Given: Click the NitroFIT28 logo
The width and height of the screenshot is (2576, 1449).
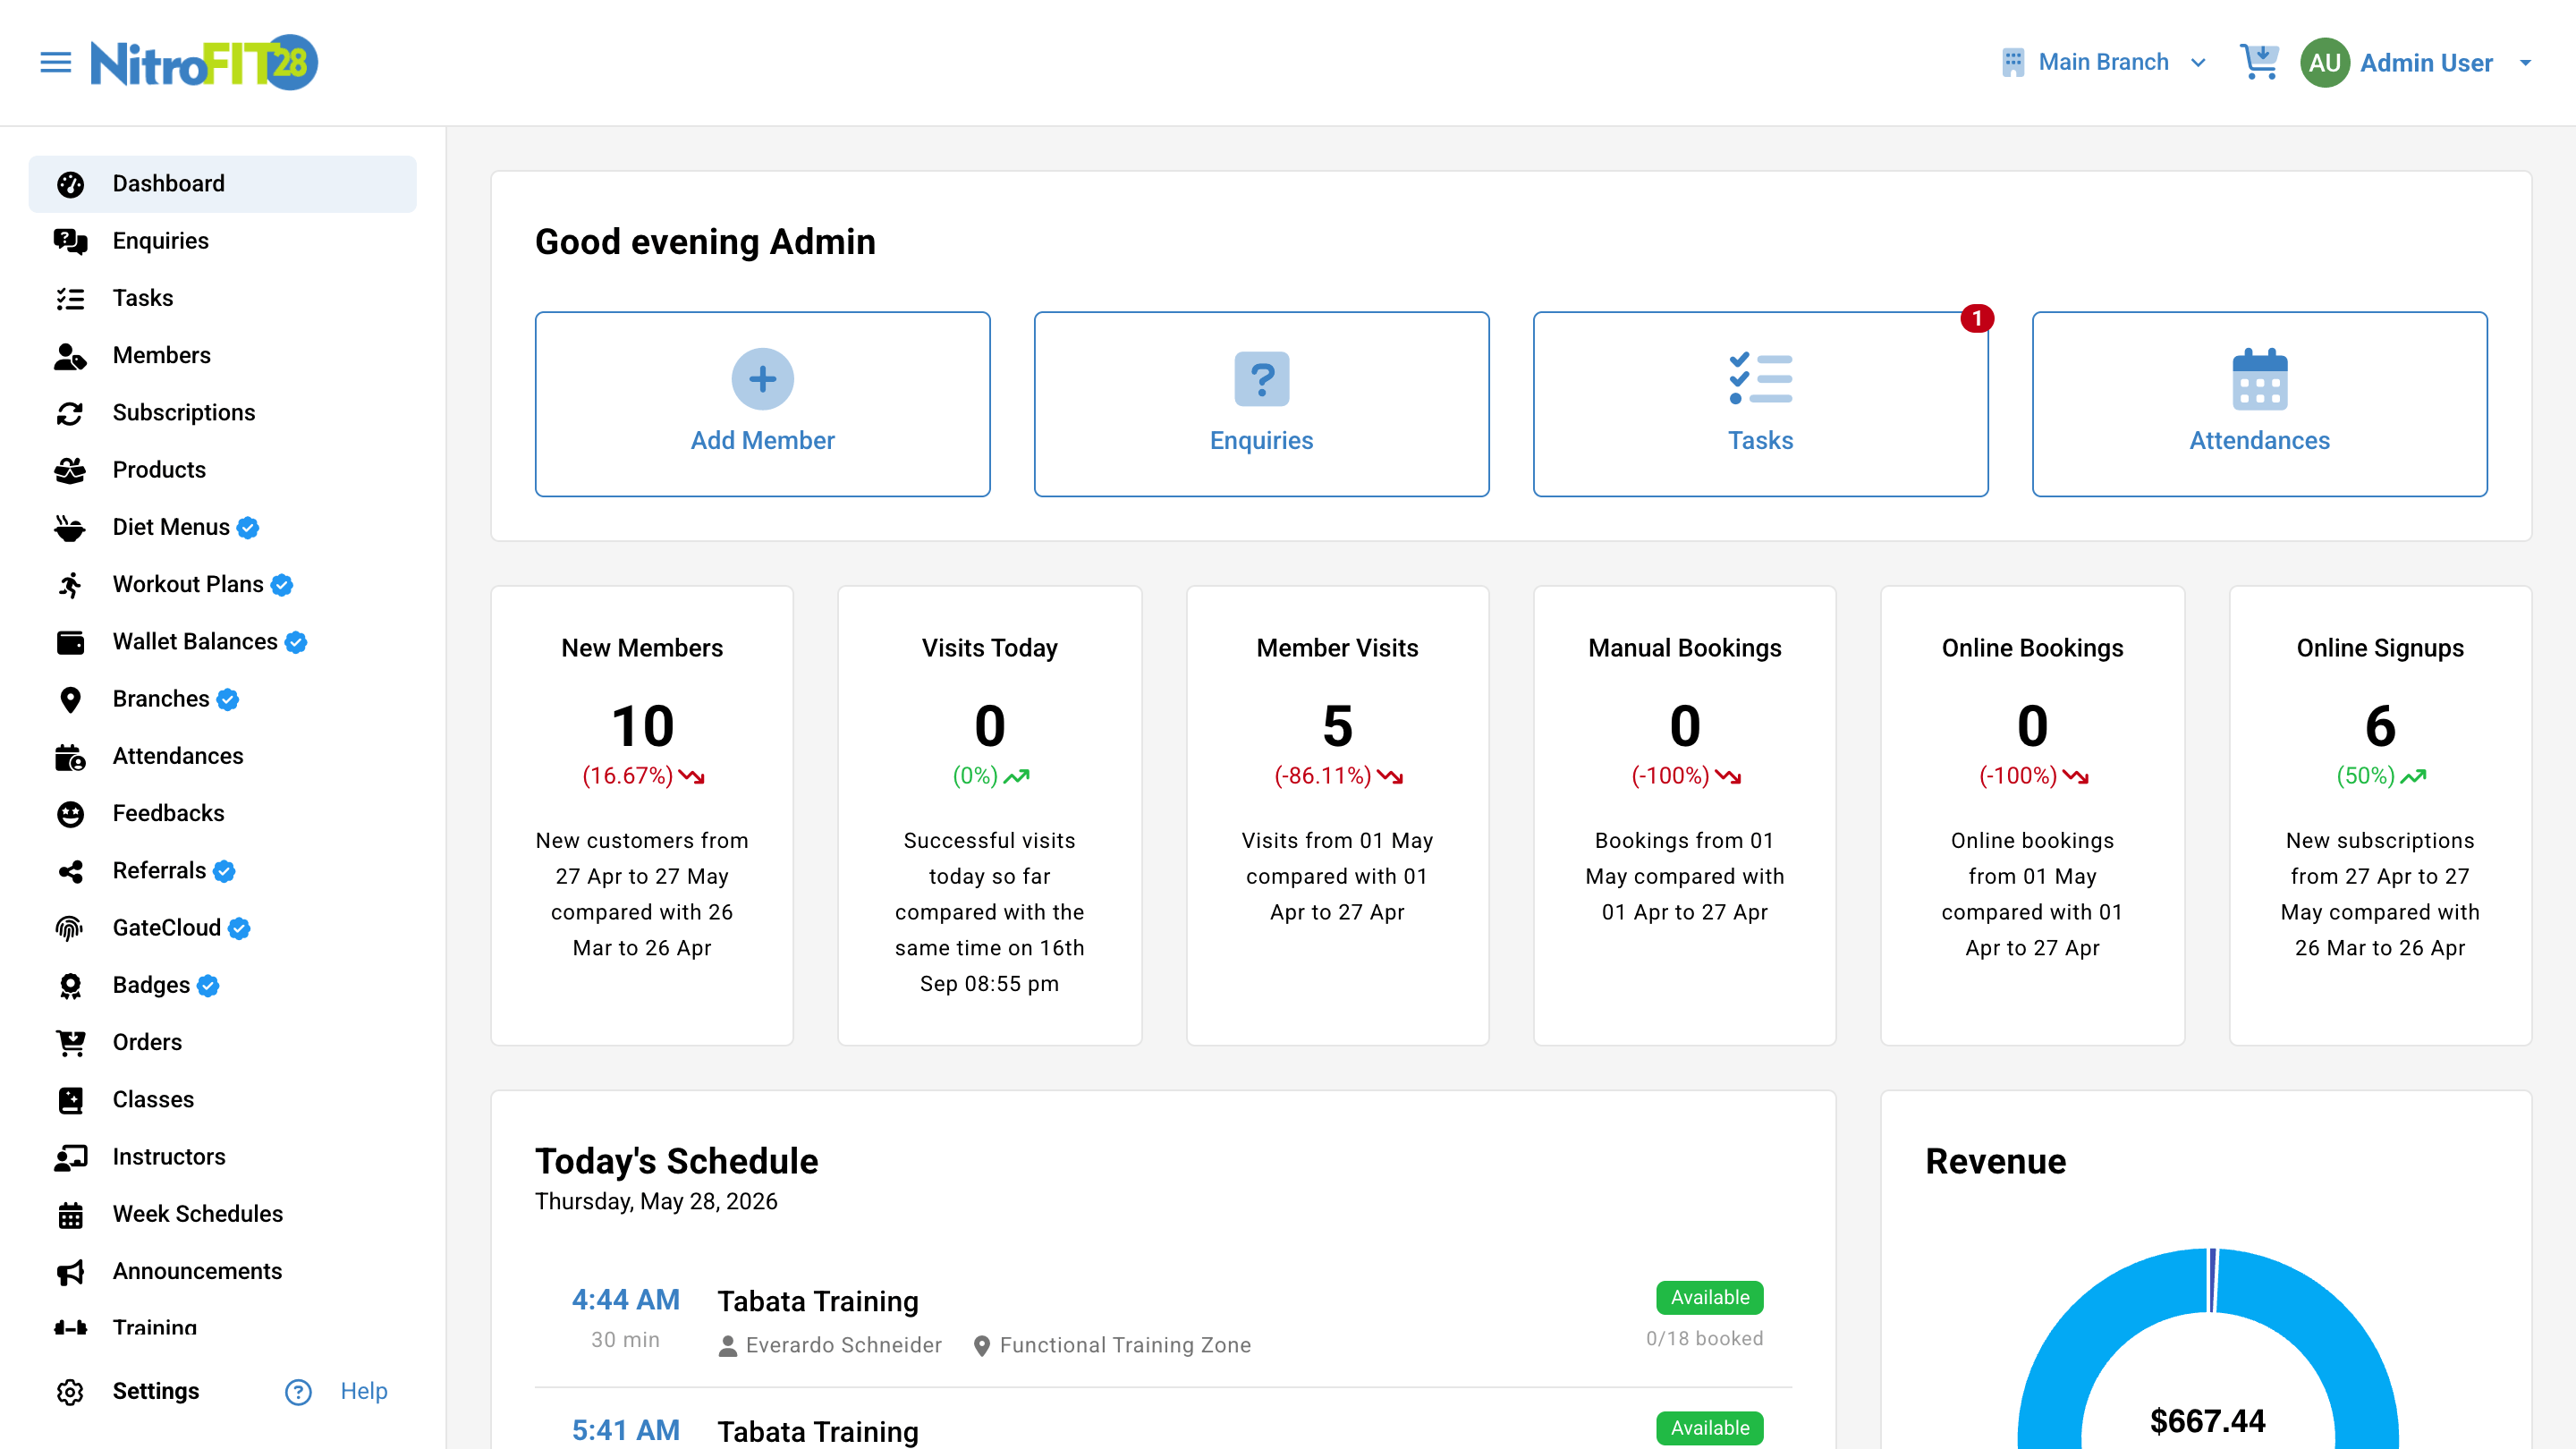Looking at the screenshot, I should (204, 63).
